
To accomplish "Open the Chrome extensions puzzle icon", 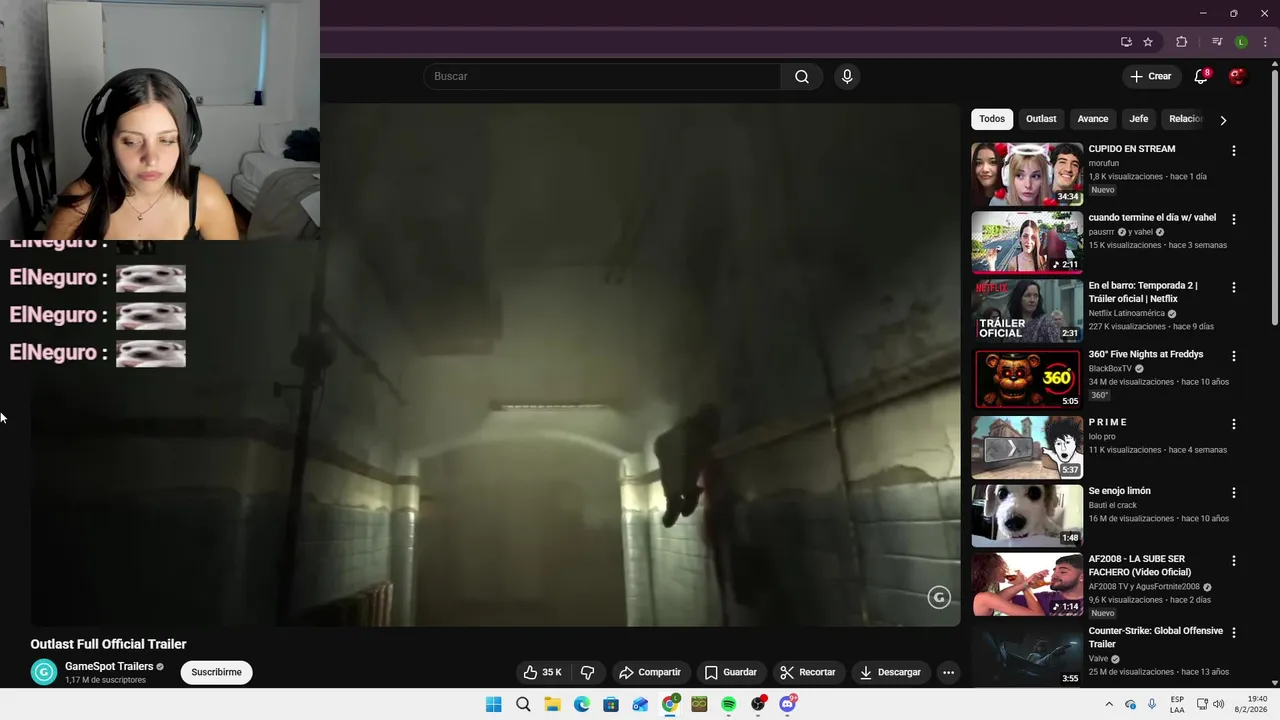I will click(1182, 42).
